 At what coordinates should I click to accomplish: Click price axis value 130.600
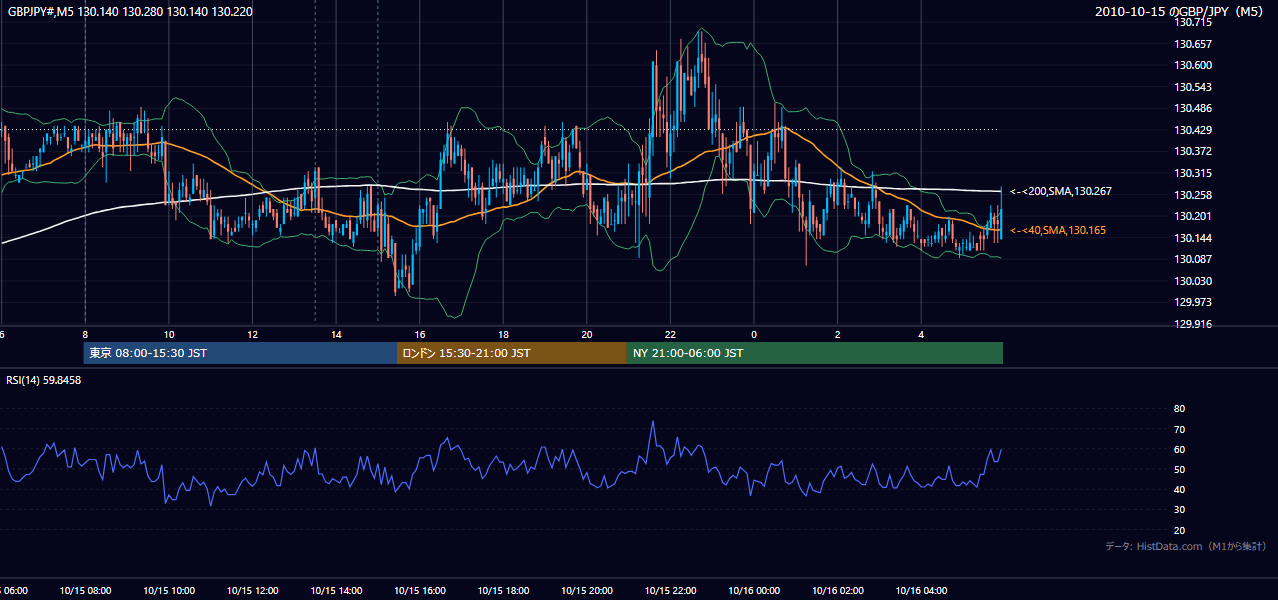(x=1194, y=65)
